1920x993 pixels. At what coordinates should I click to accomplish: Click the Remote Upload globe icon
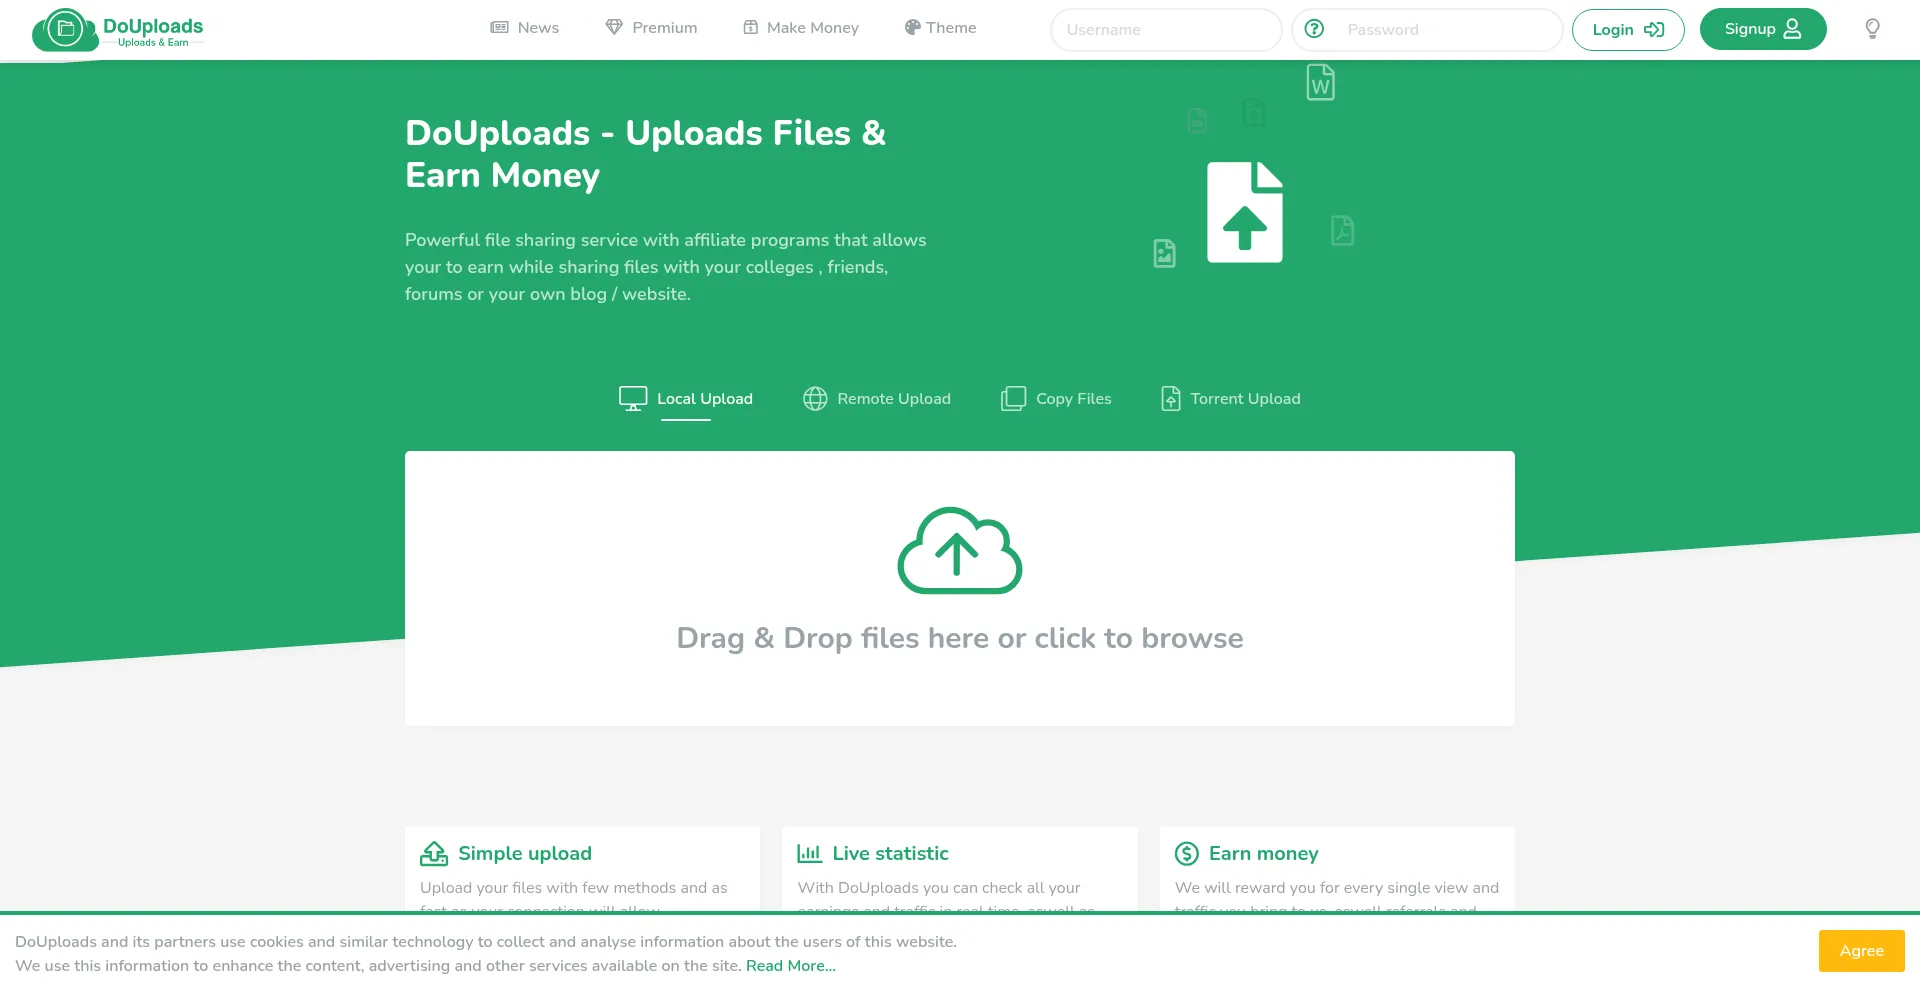[x=815, y=399]
